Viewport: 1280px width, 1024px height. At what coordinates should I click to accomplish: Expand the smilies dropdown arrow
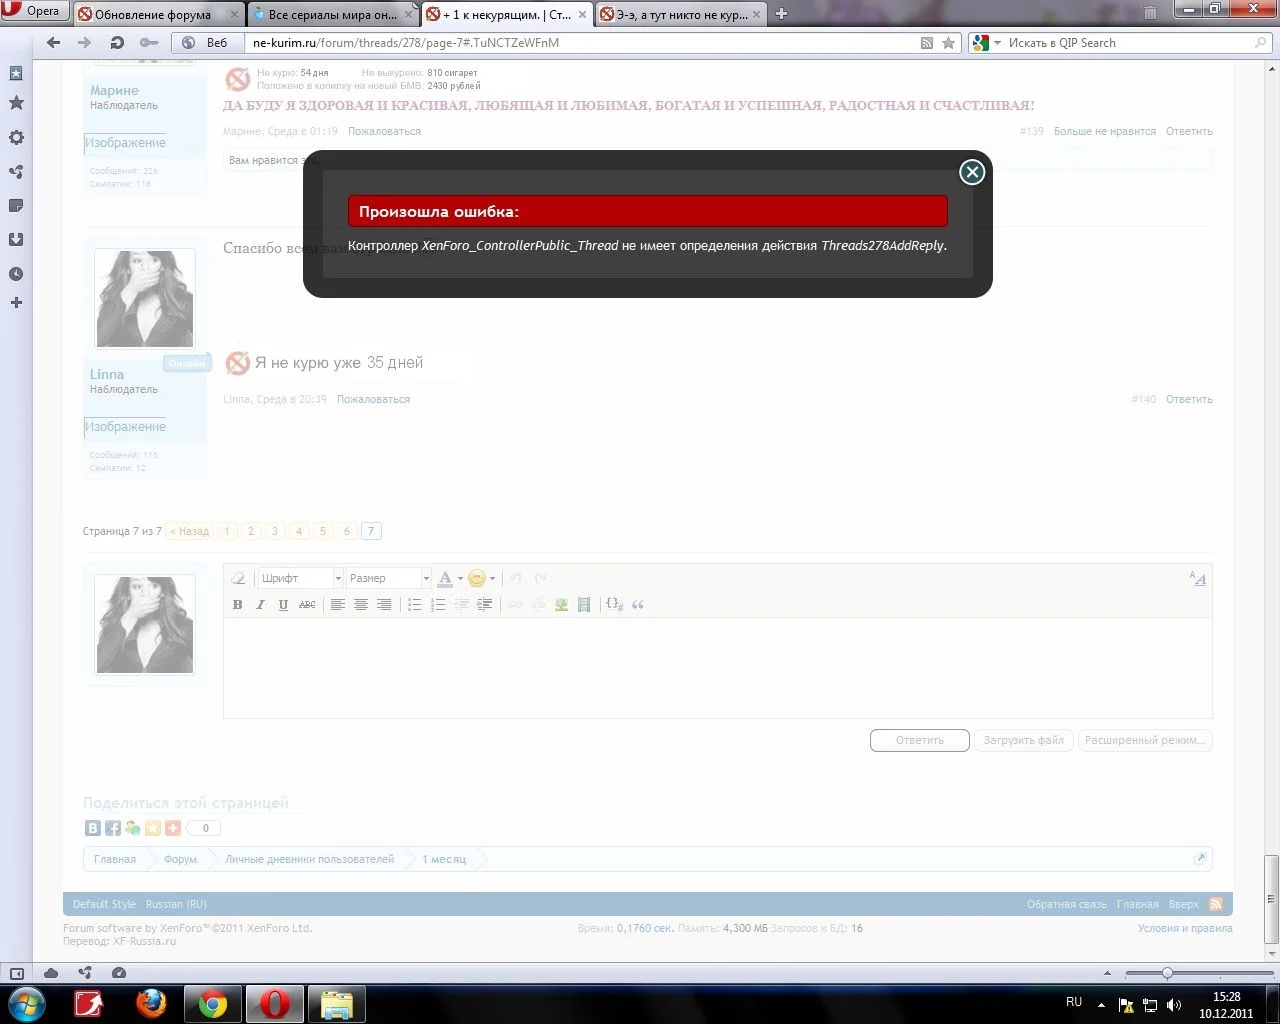pos(492,579)
